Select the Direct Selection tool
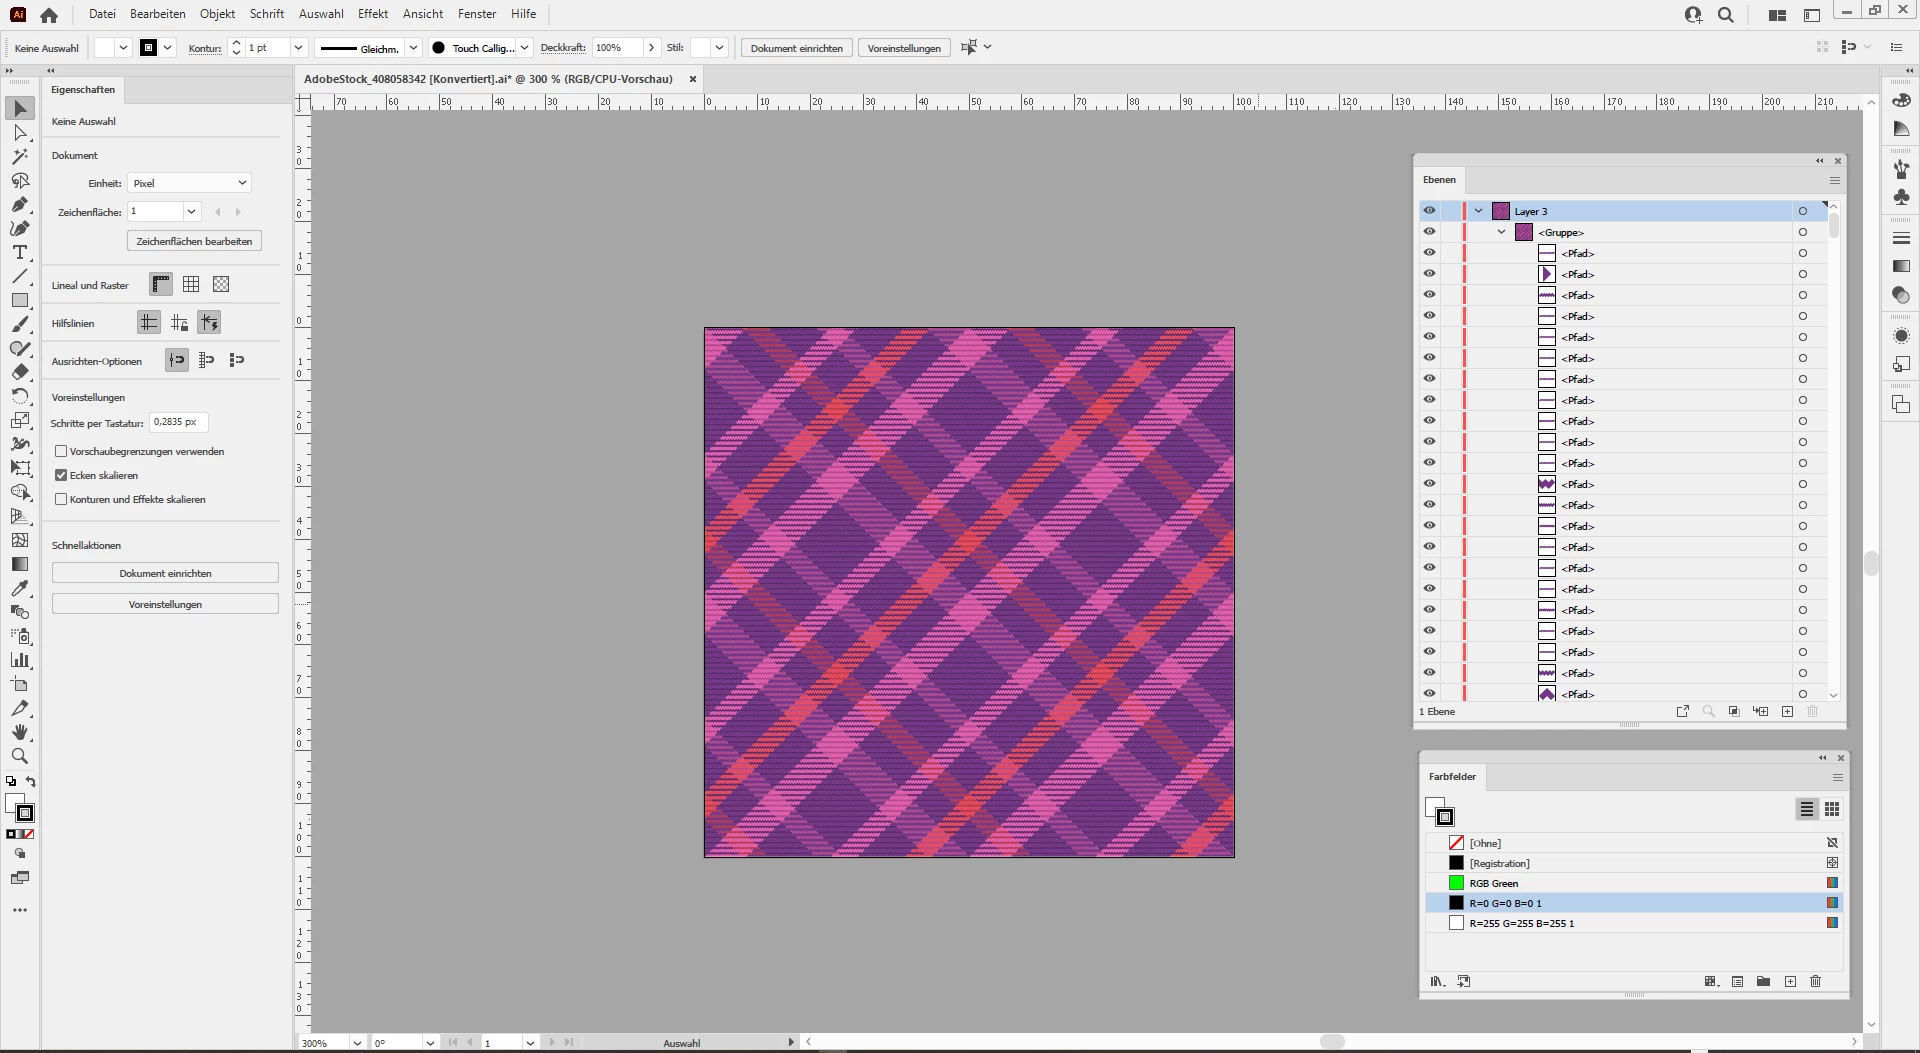This screenshot has height=1053, width=1920. [20, 133]
